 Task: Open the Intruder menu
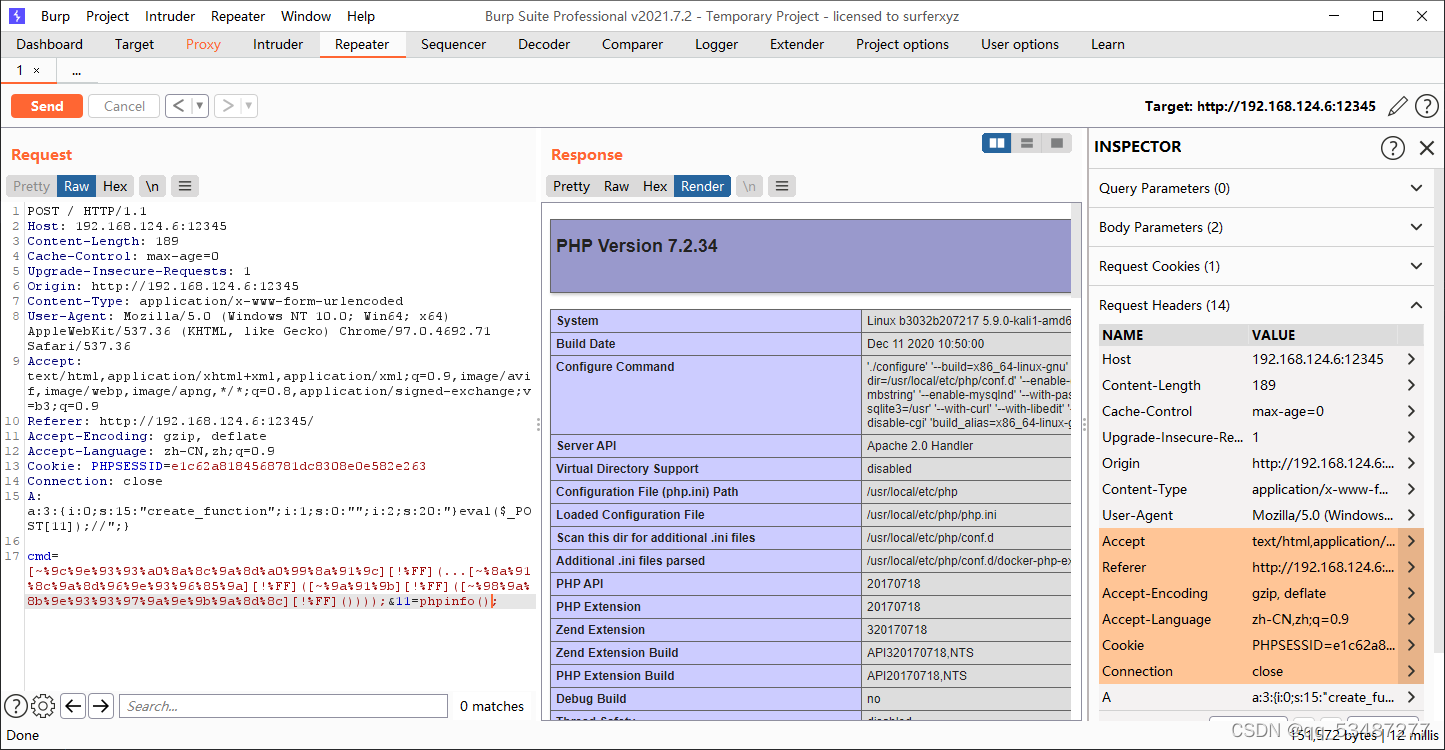[170, 16]
